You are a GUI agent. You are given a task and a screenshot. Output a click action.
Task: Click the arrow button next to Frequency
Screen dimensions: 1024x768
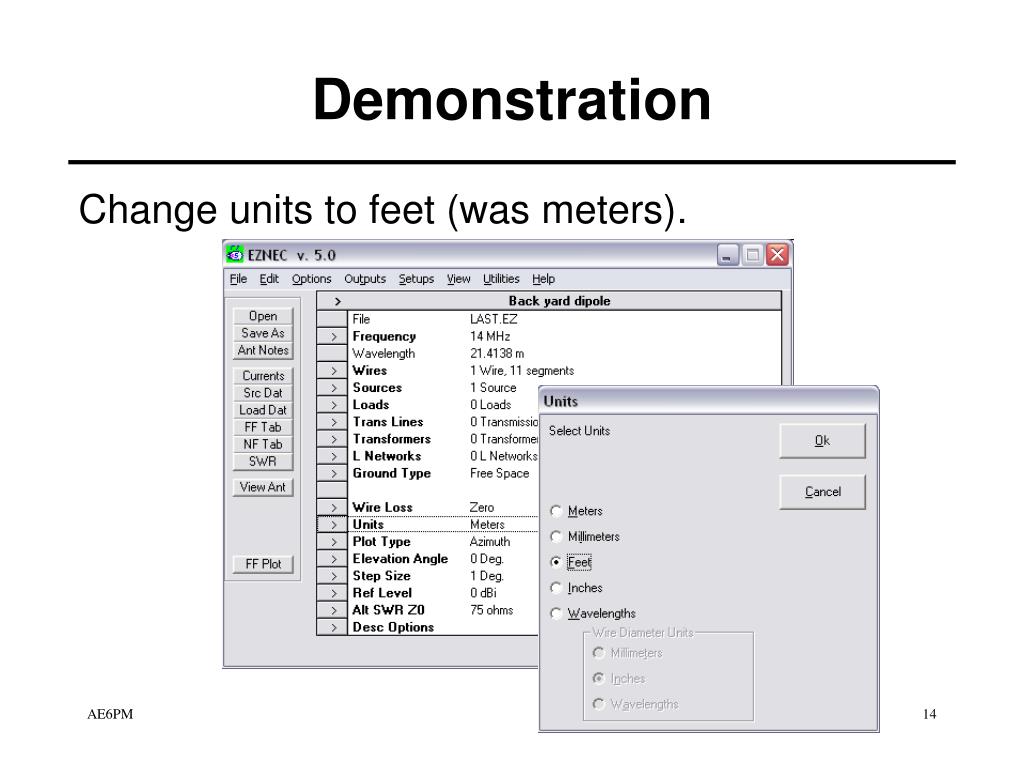[332, 336]
